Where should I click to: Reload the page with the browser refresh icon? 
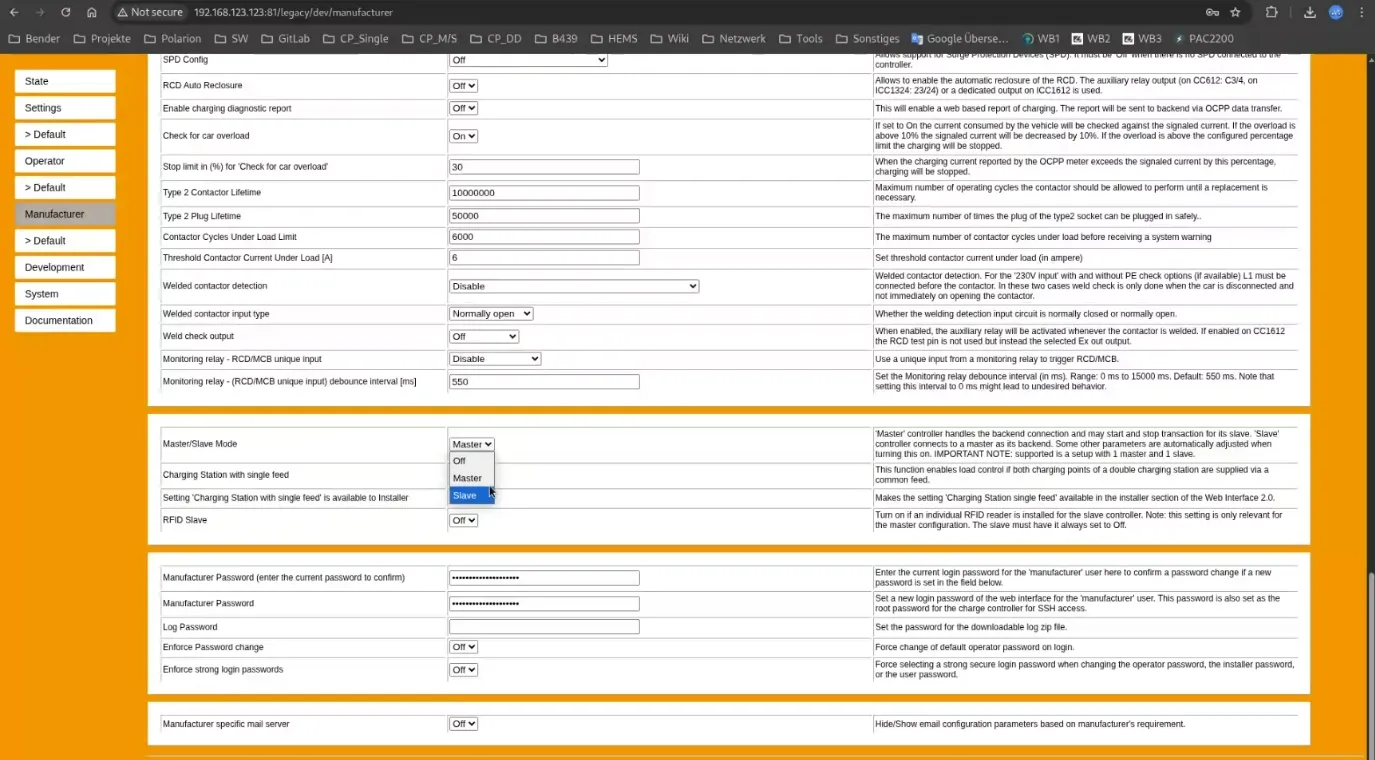(65, 12)
